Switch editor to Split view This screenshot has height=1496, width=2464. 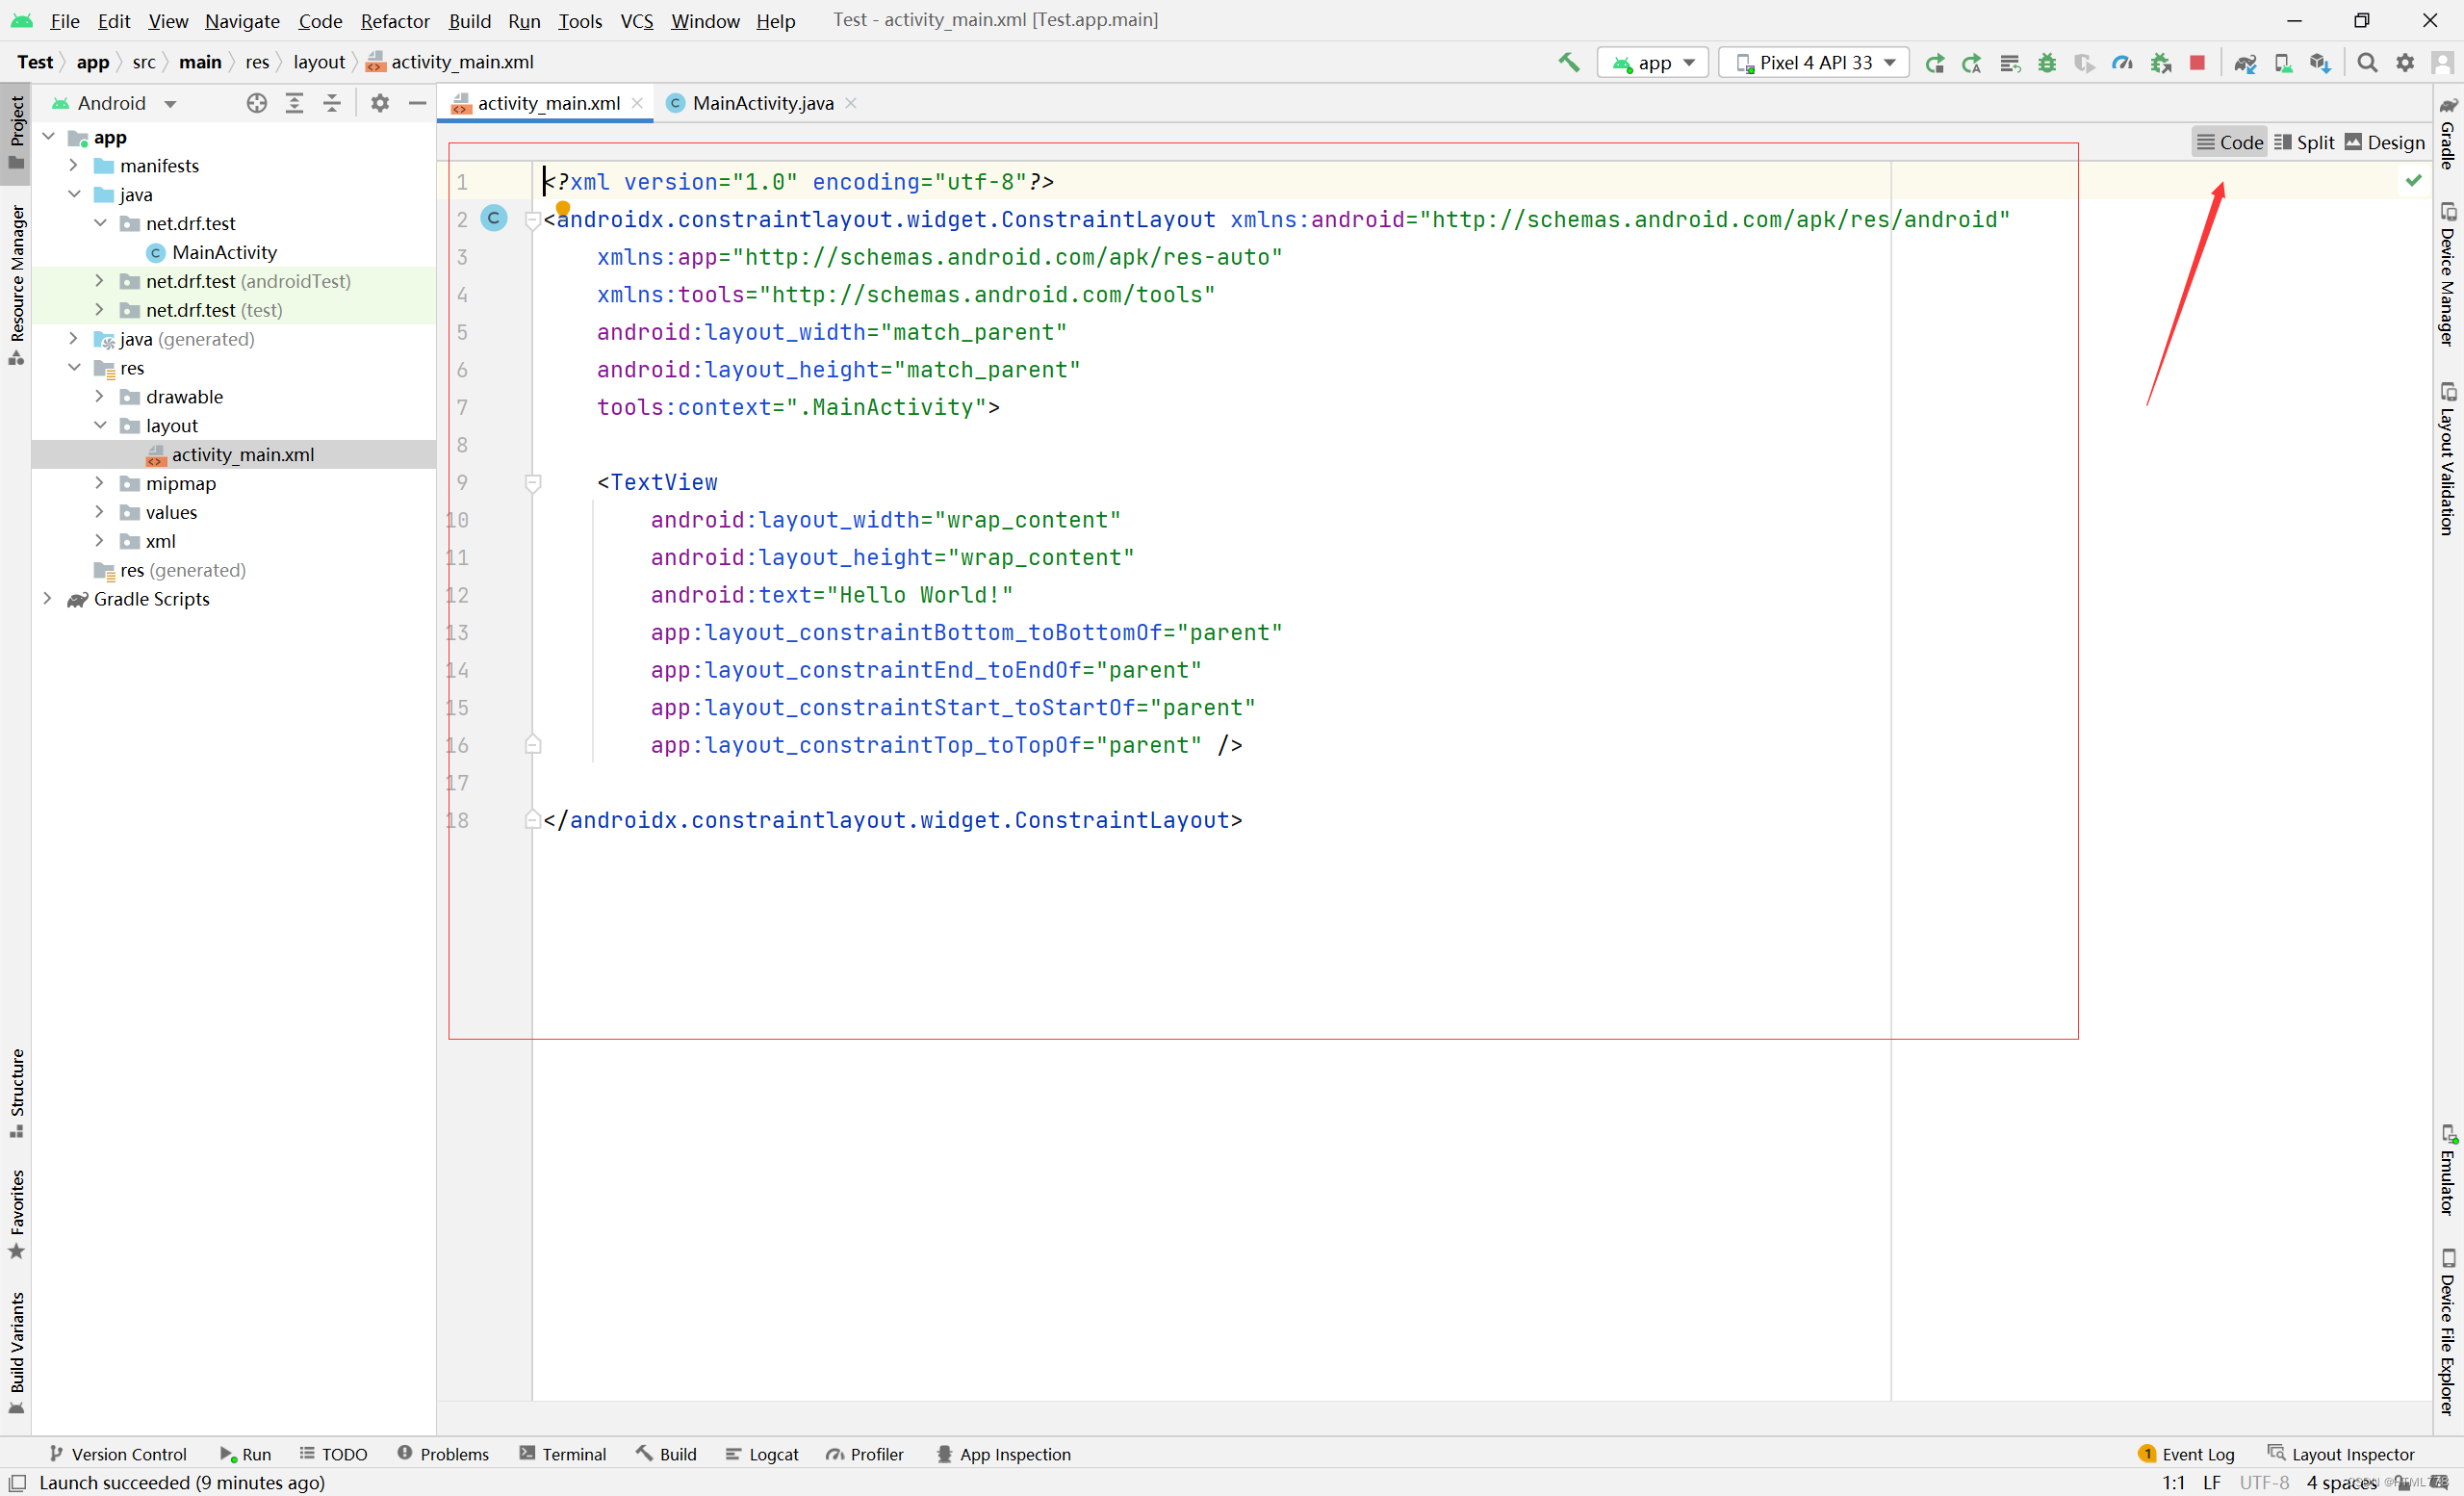(x=2304, y=142)
